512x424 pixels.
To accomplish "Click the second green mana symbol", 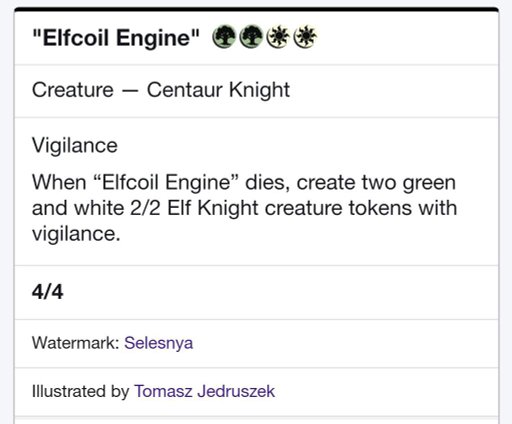I will pyautogui.click(x=251, y=37).
